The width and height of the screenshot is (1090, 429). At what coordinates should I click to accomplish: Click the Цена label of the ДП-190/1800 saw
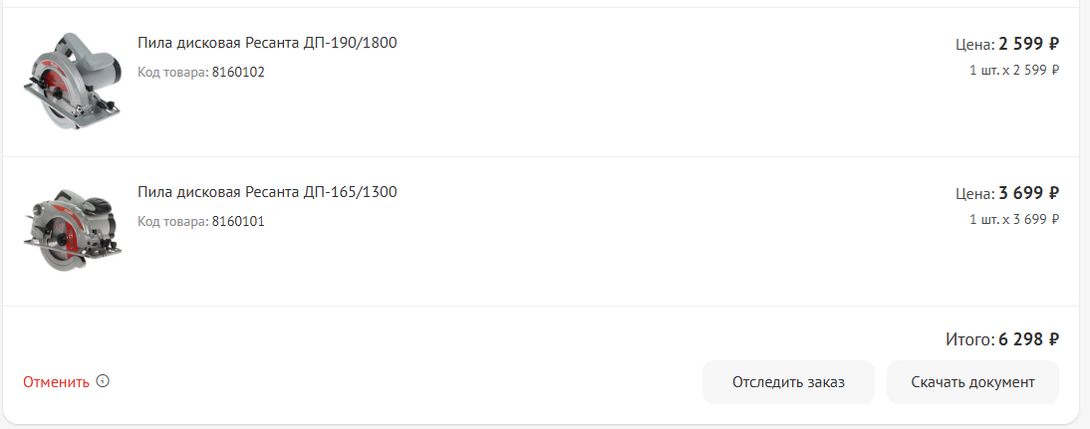point(974,45)
